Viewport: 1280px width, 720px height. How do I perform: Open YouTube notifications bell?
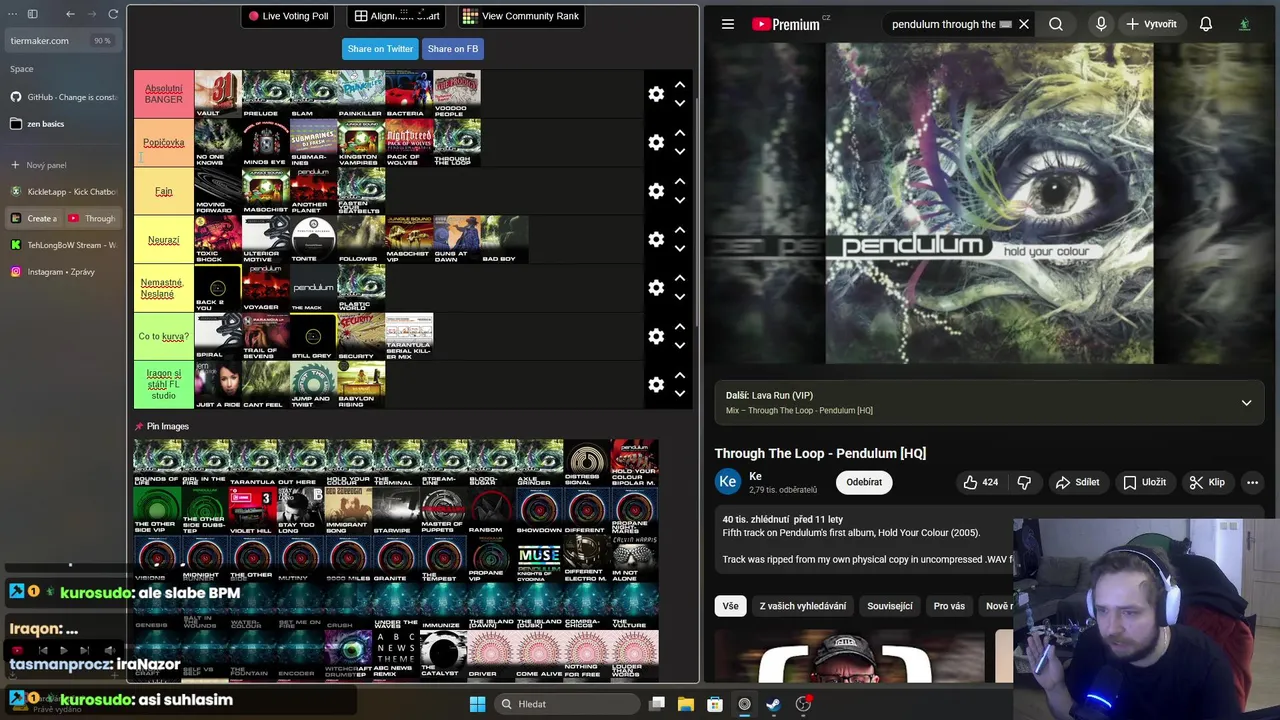tap(1206, 24)
